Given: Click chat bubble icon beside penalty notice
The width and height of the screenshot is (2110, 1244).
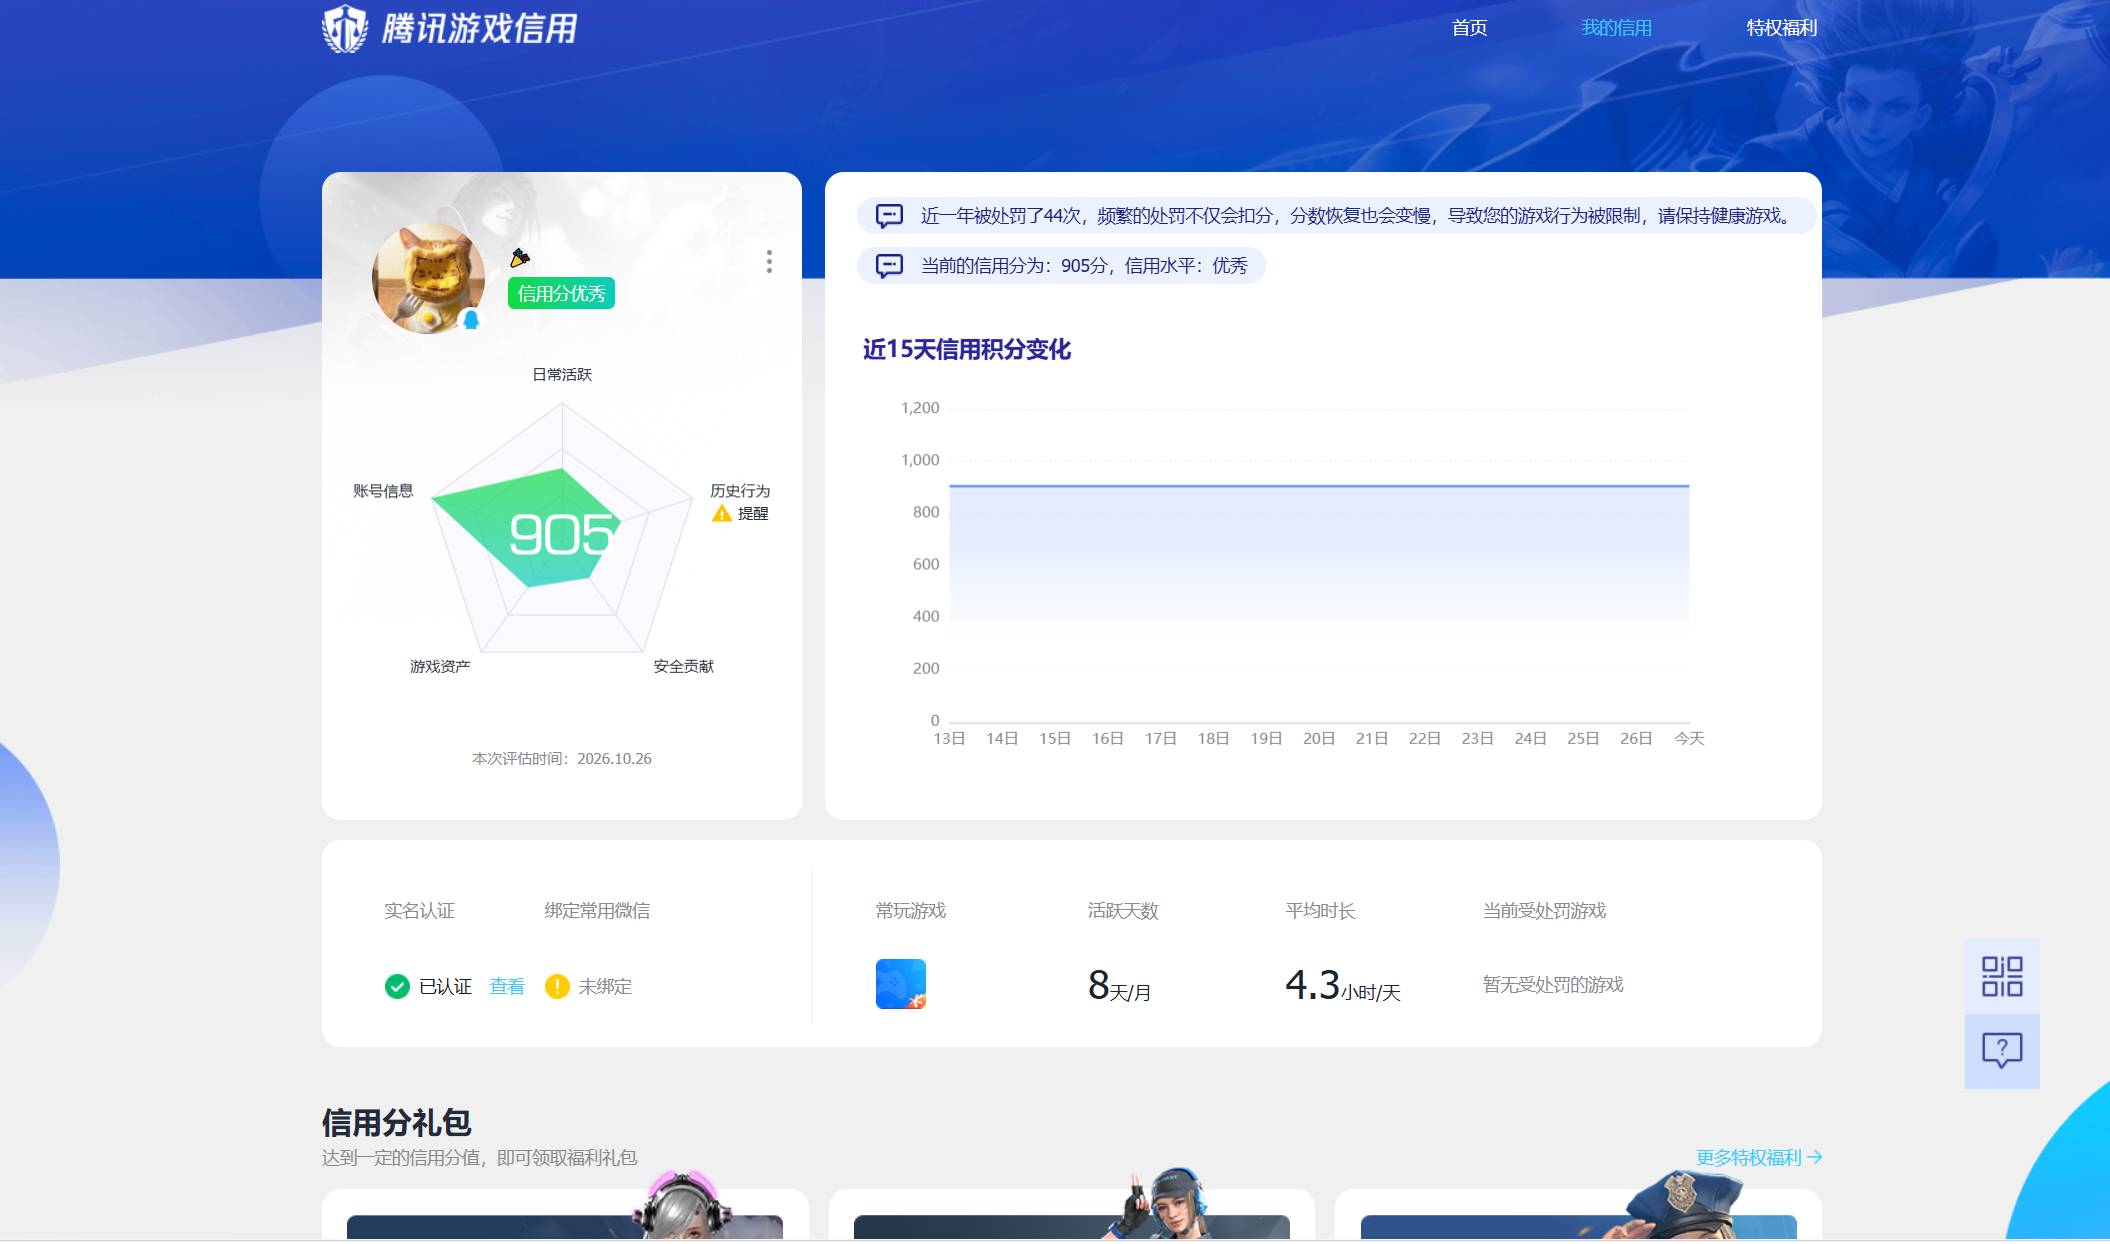Looking at the screenshot, I should pyautogui.click(x=889, y=216).
